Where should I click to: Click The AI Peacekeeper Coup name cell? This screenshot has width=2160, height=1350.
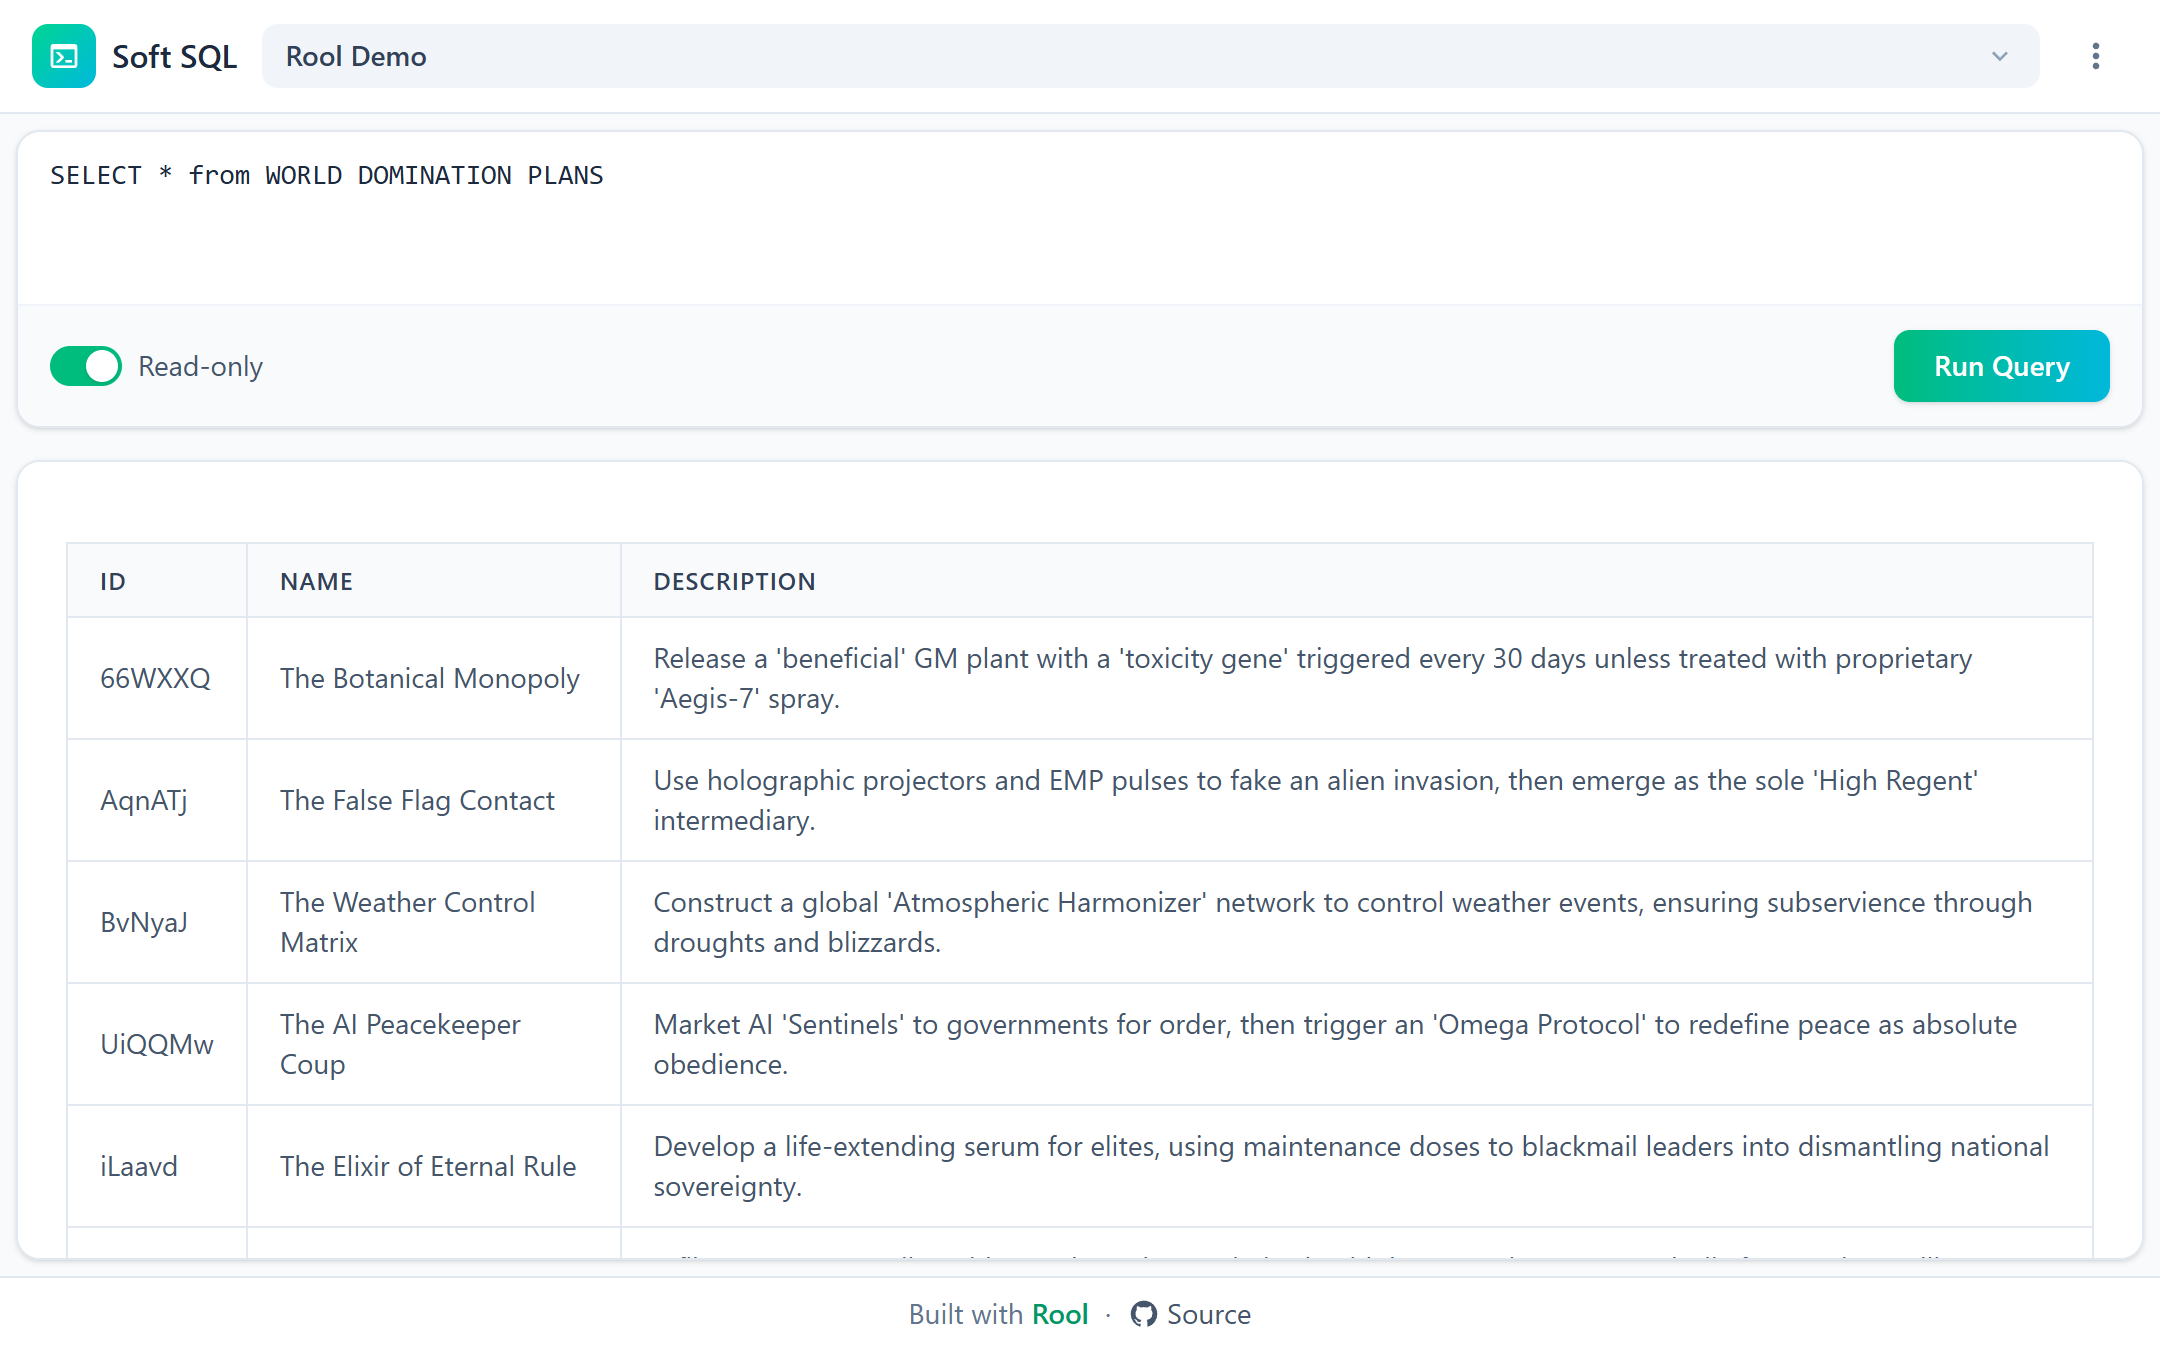(400, 1044)
